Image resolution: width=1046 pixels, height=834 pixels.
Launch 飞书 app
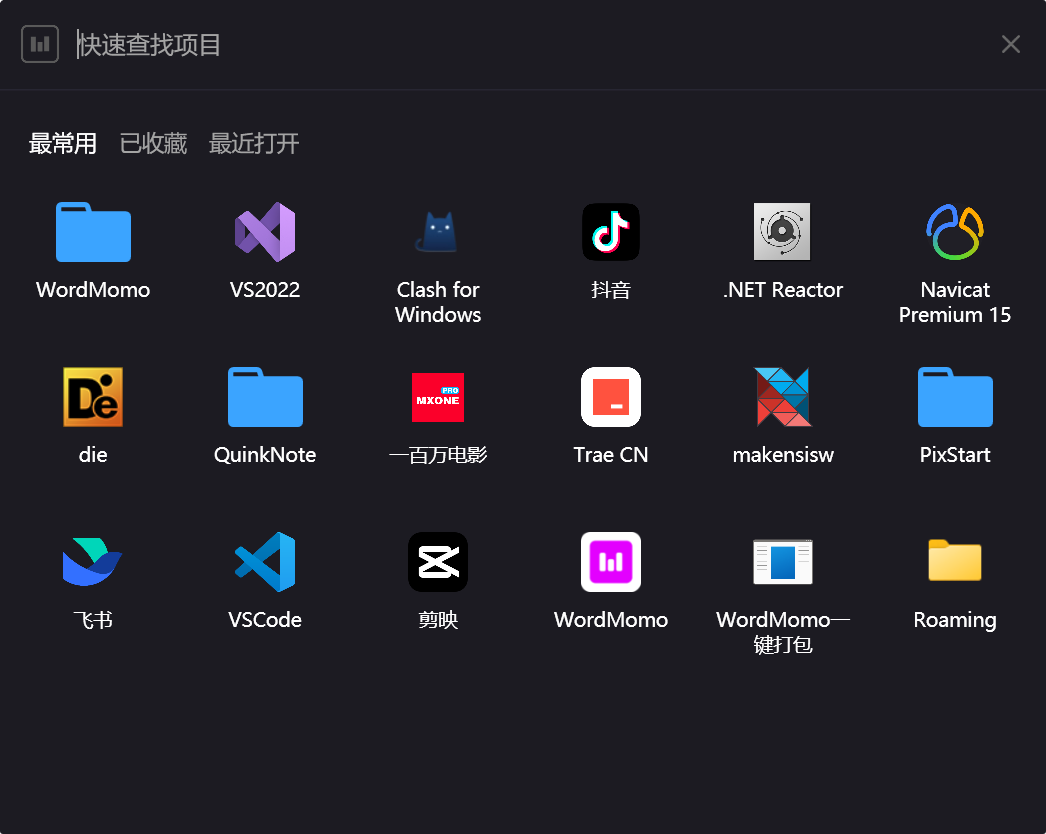pyautogui.click(x=93, y=562)
